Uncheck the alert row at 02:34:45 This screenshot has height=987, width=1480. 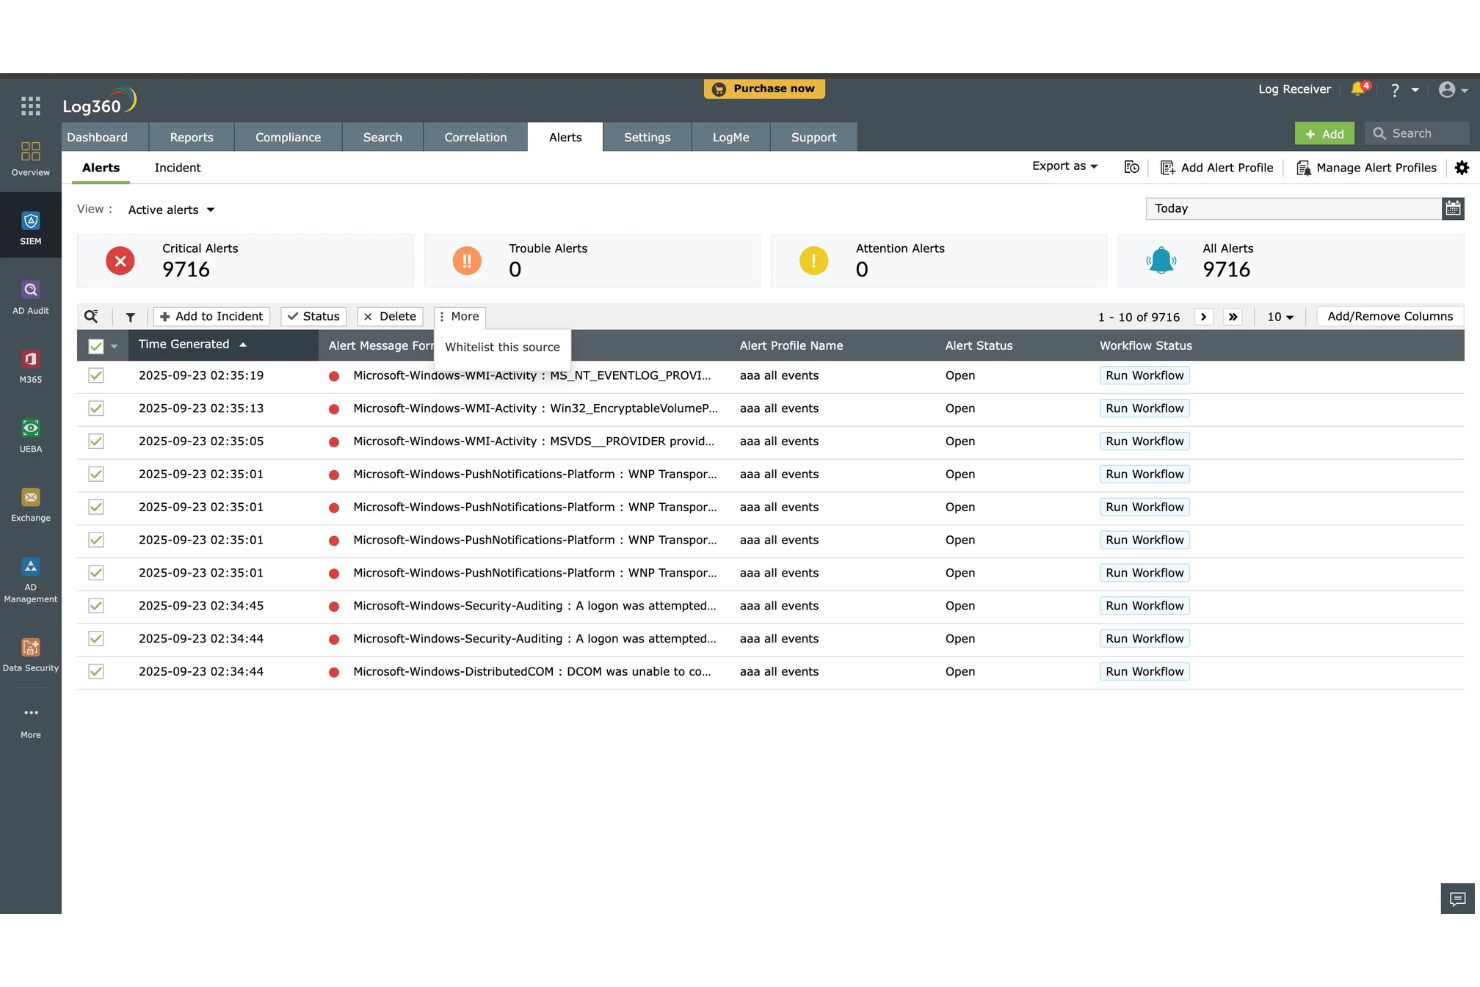[96, 606]
